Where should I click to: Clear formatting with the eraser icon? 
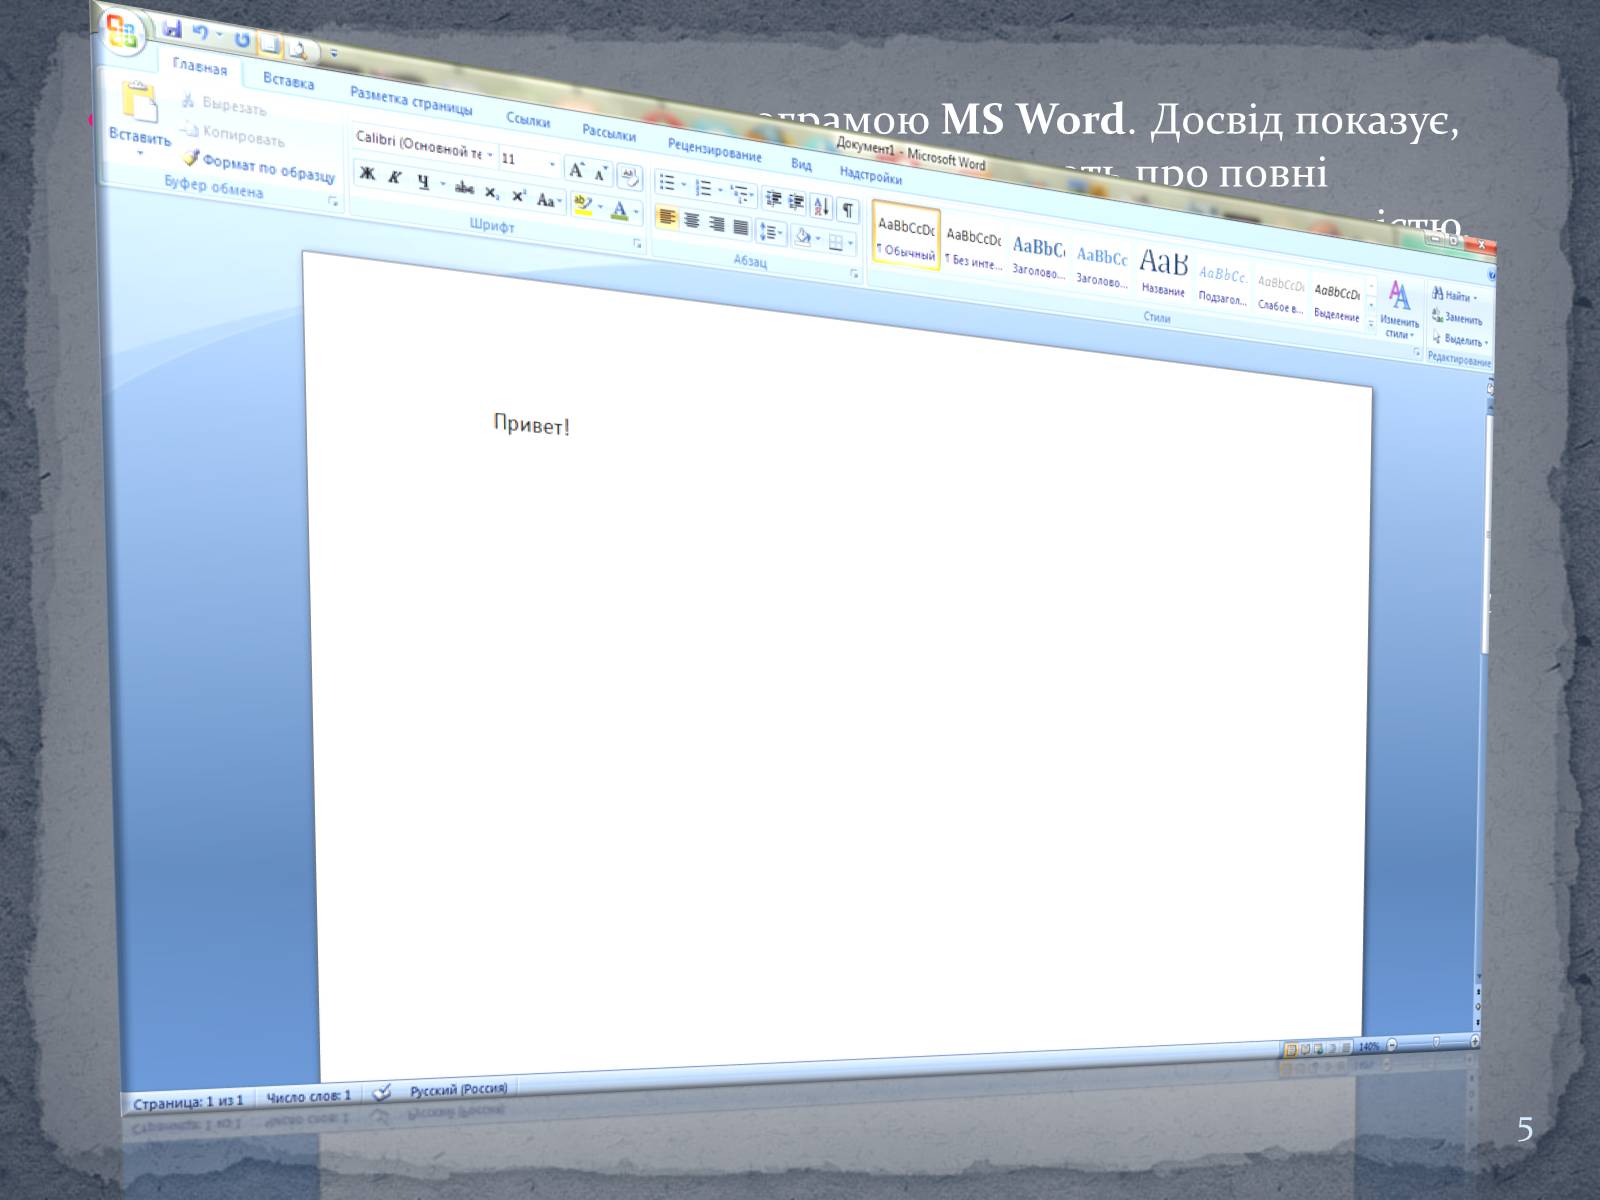629,177
